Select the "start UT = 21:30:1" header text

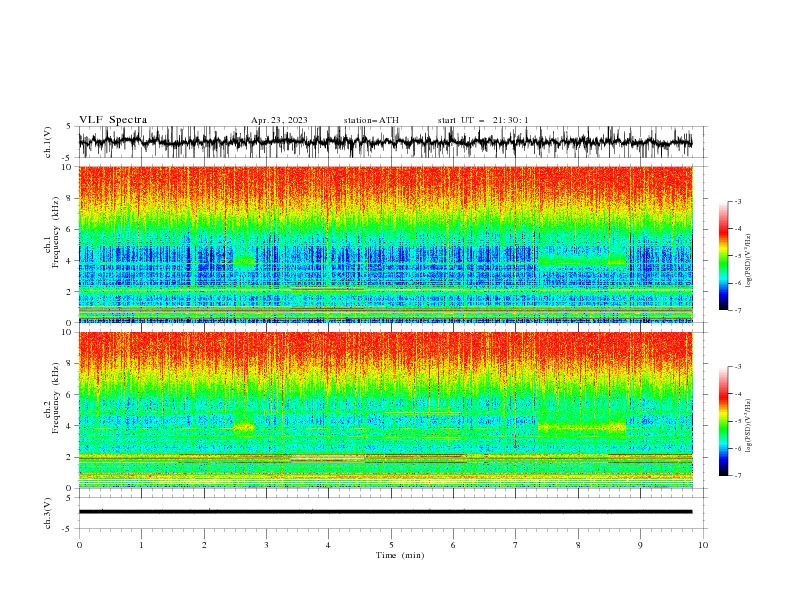(483, 120)
